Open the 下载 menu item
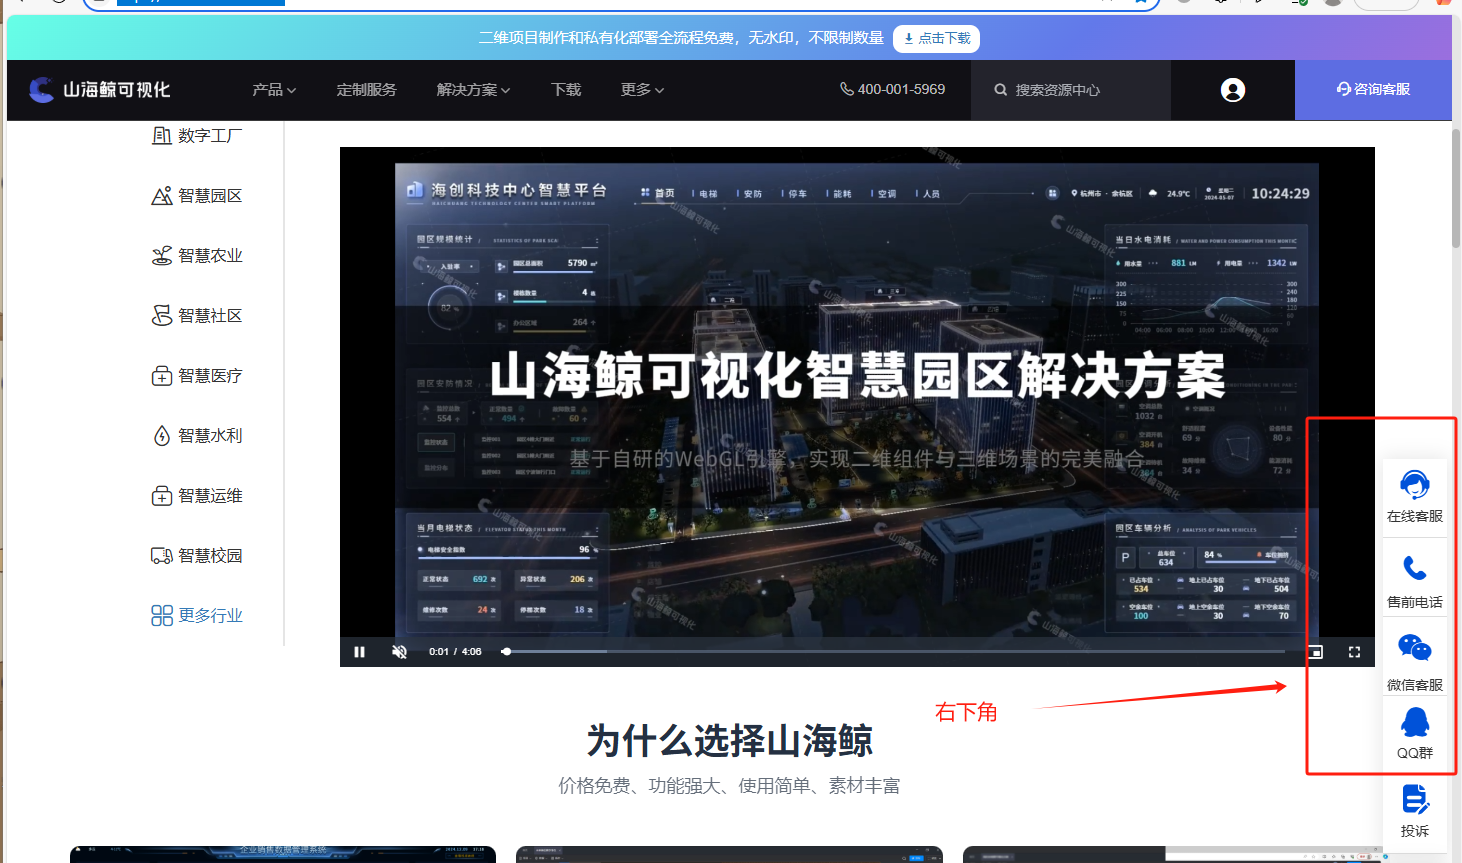1462x863 pixels. pyautogui.click(x=566, y=90)
